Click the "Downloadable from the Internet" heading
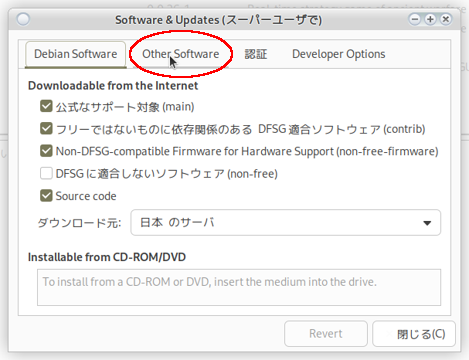 point(113,86)
